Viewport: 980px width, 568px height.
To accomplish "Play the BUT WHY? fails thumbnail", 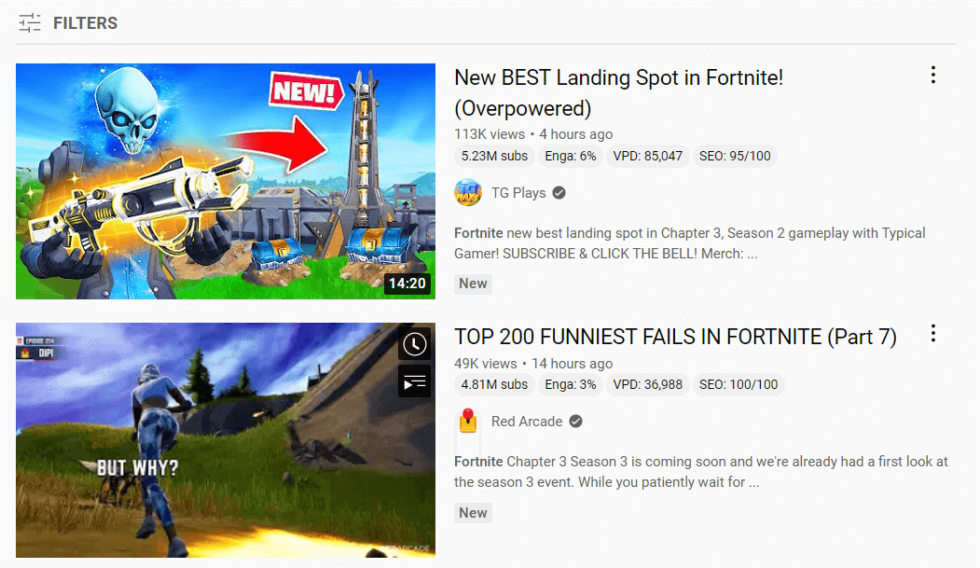I will coord(226,440).
